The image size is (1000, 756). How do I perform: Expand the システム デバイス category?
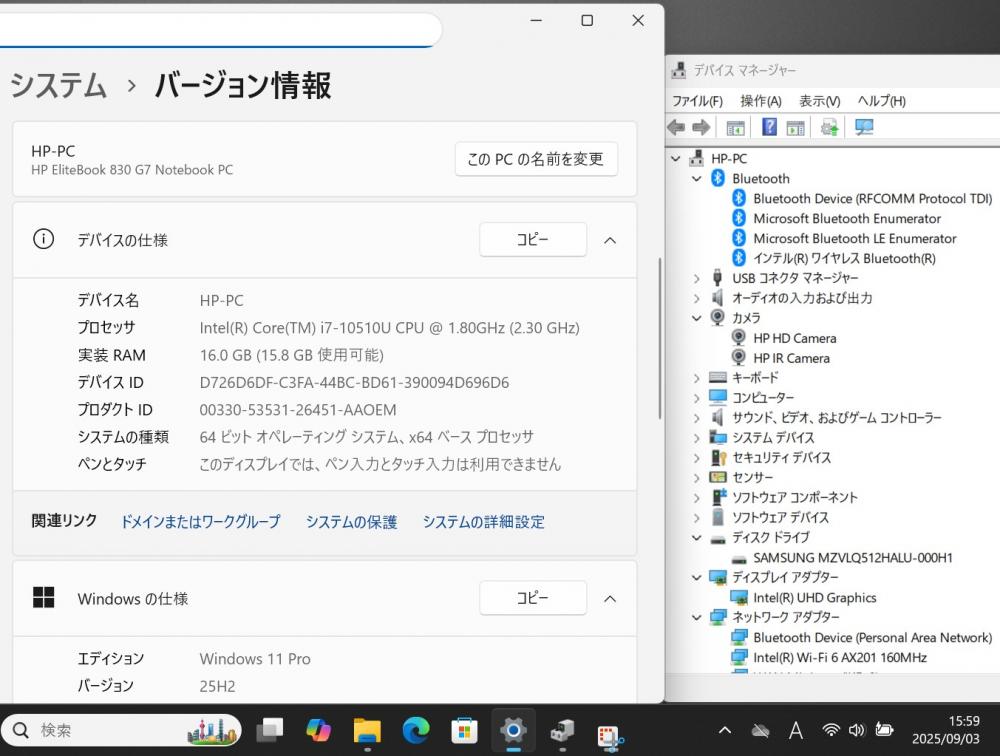click(x=696, y=438)
